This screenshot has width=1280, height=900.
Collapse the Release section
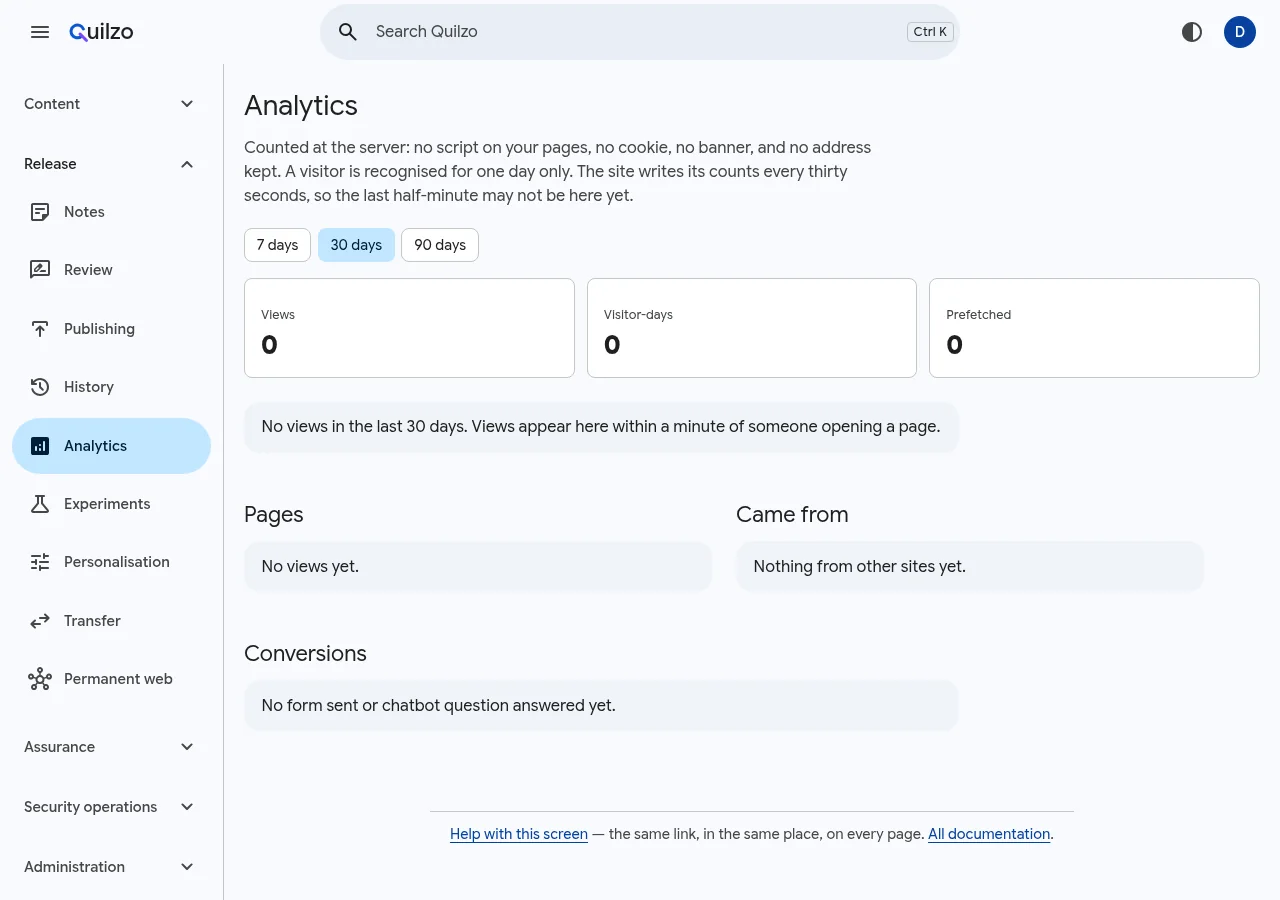pos(111,164)
